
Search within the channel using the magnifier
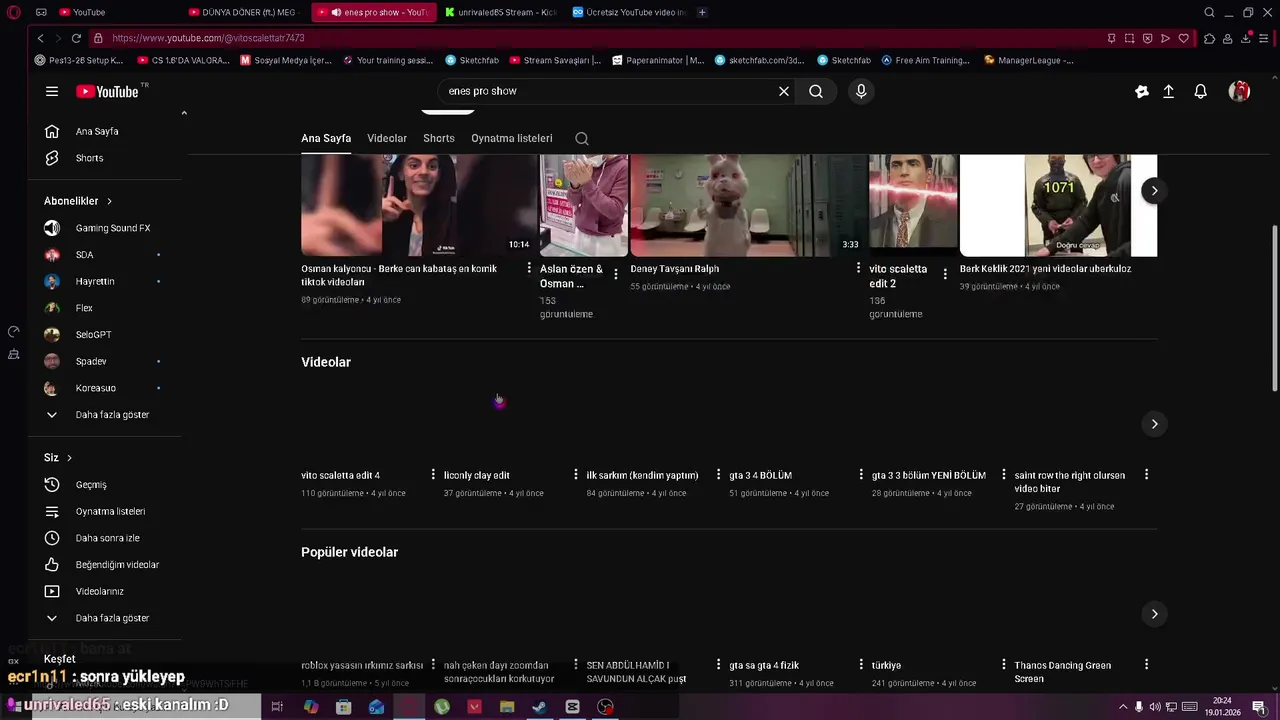(x=582, y=139)
